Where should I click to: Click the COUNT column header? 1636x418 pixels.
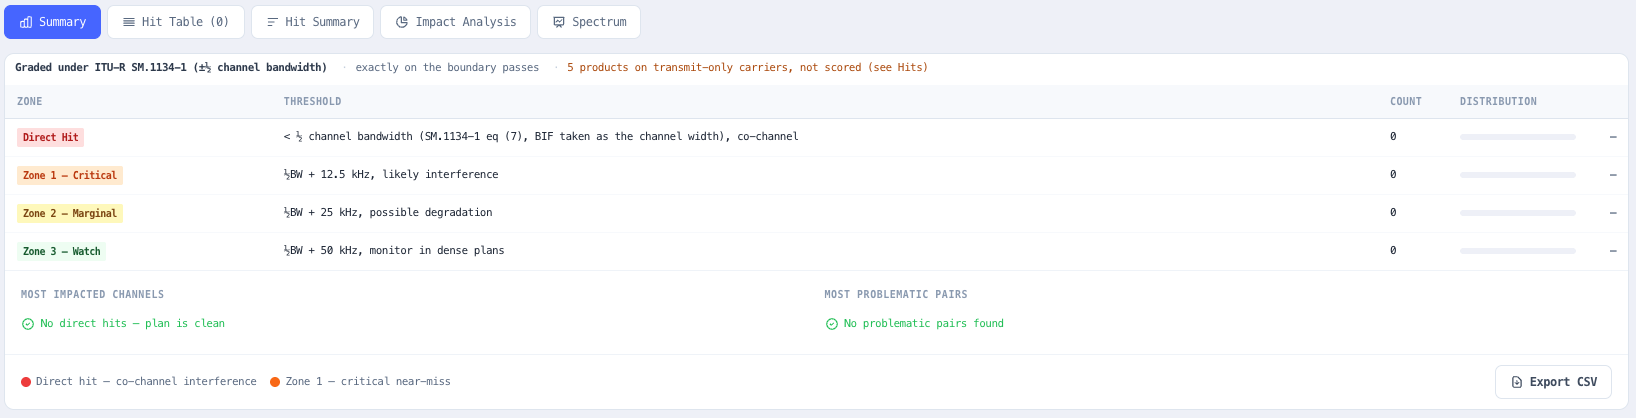click(1406, 102)
